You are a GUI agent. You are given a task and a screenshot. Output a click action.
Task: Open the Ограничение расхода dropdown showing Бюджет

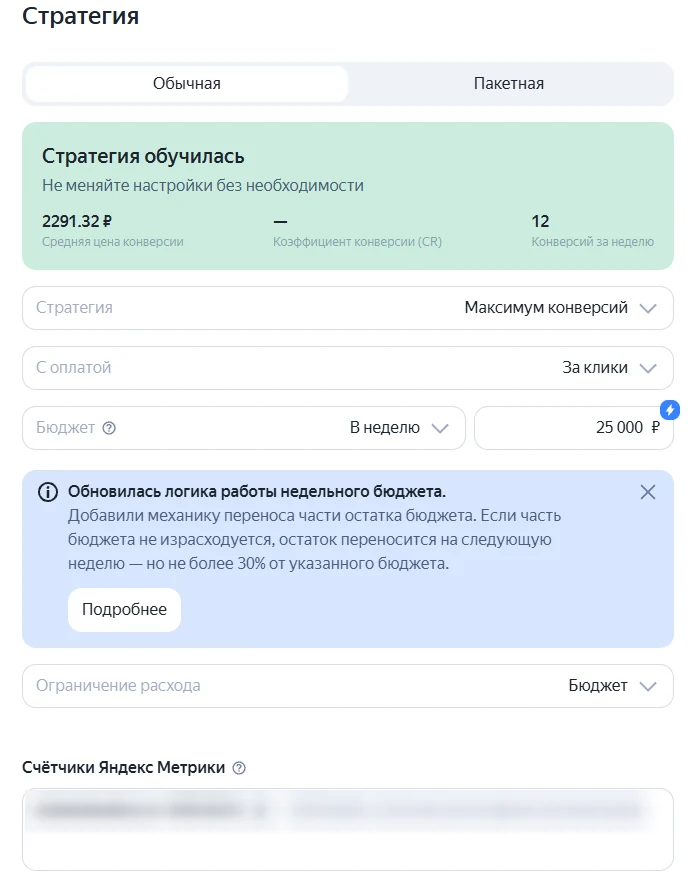click(x=348, y=686)
